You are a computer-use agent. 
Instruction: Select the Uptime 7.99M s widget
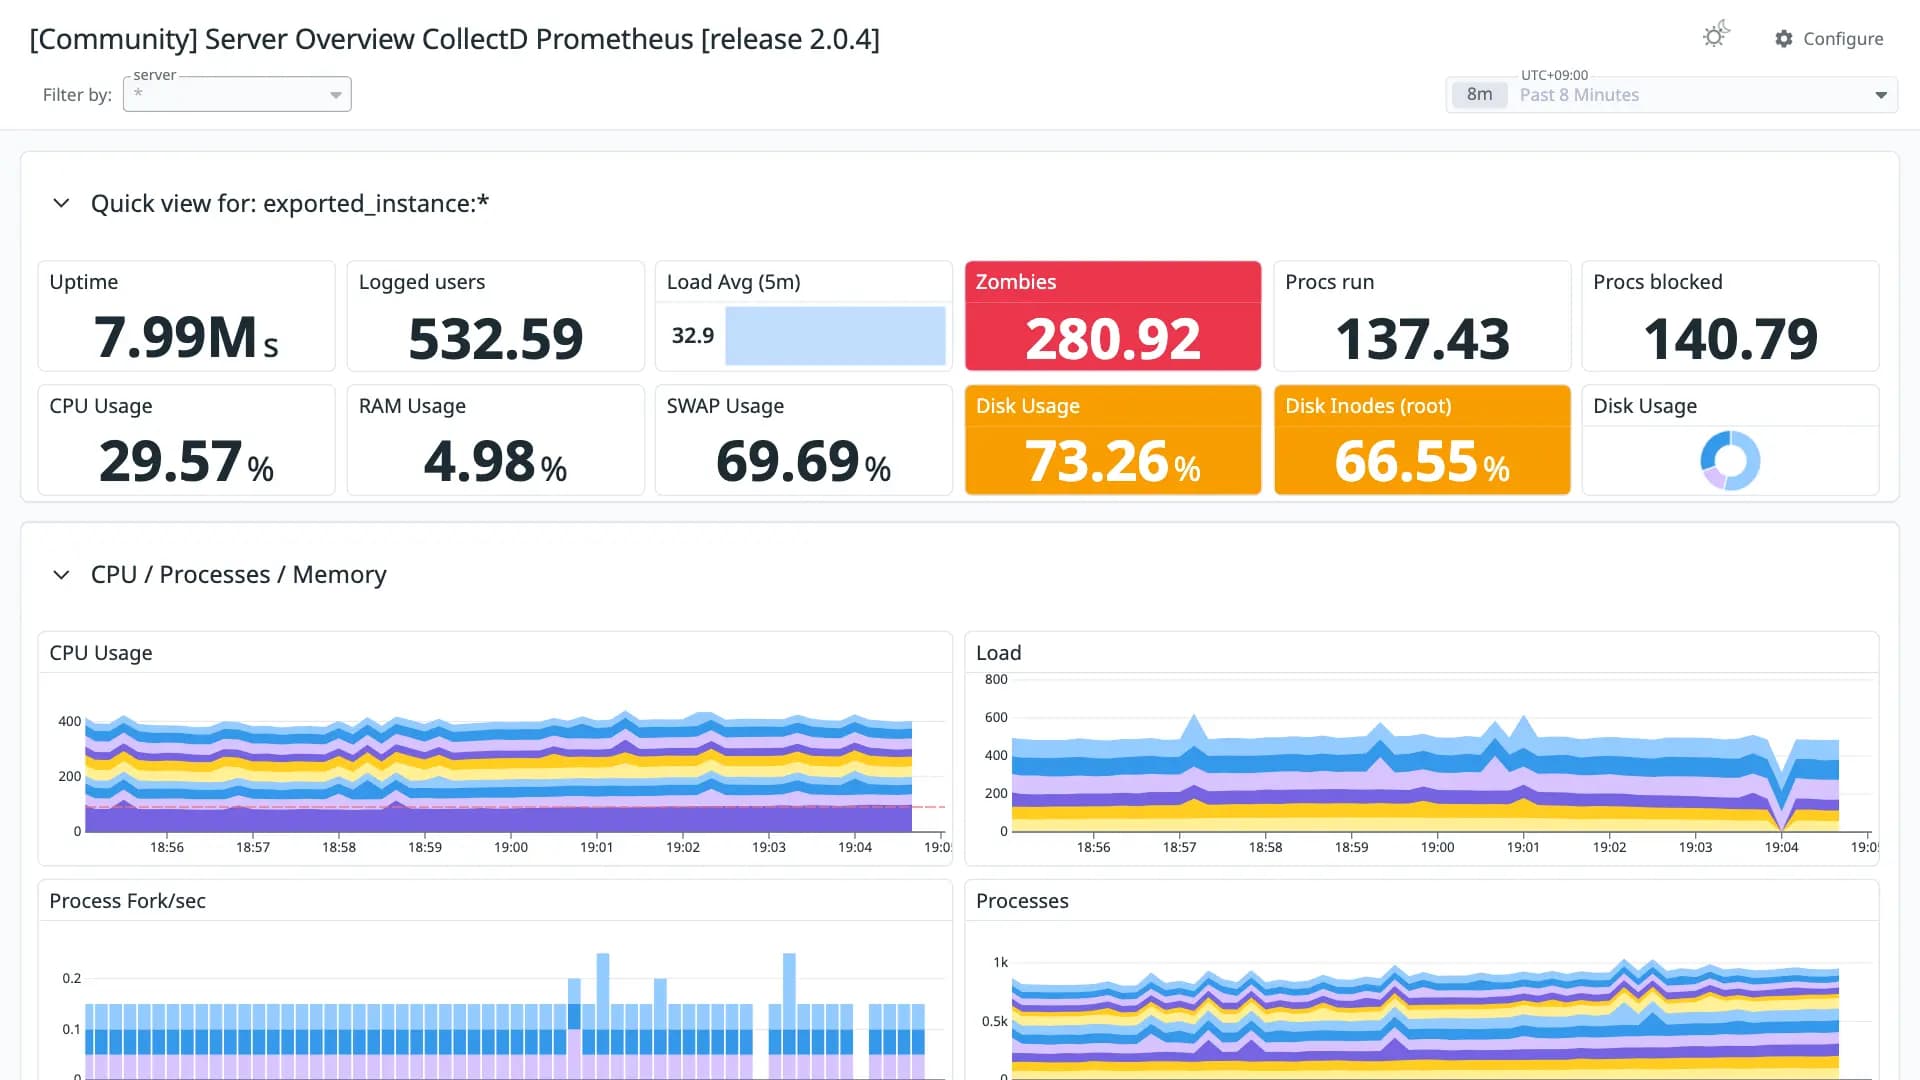click(x=186, y=316)
